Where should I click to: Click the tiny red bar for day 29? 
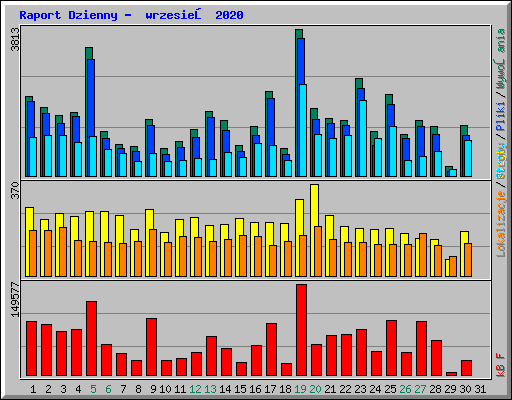[451, 374]
